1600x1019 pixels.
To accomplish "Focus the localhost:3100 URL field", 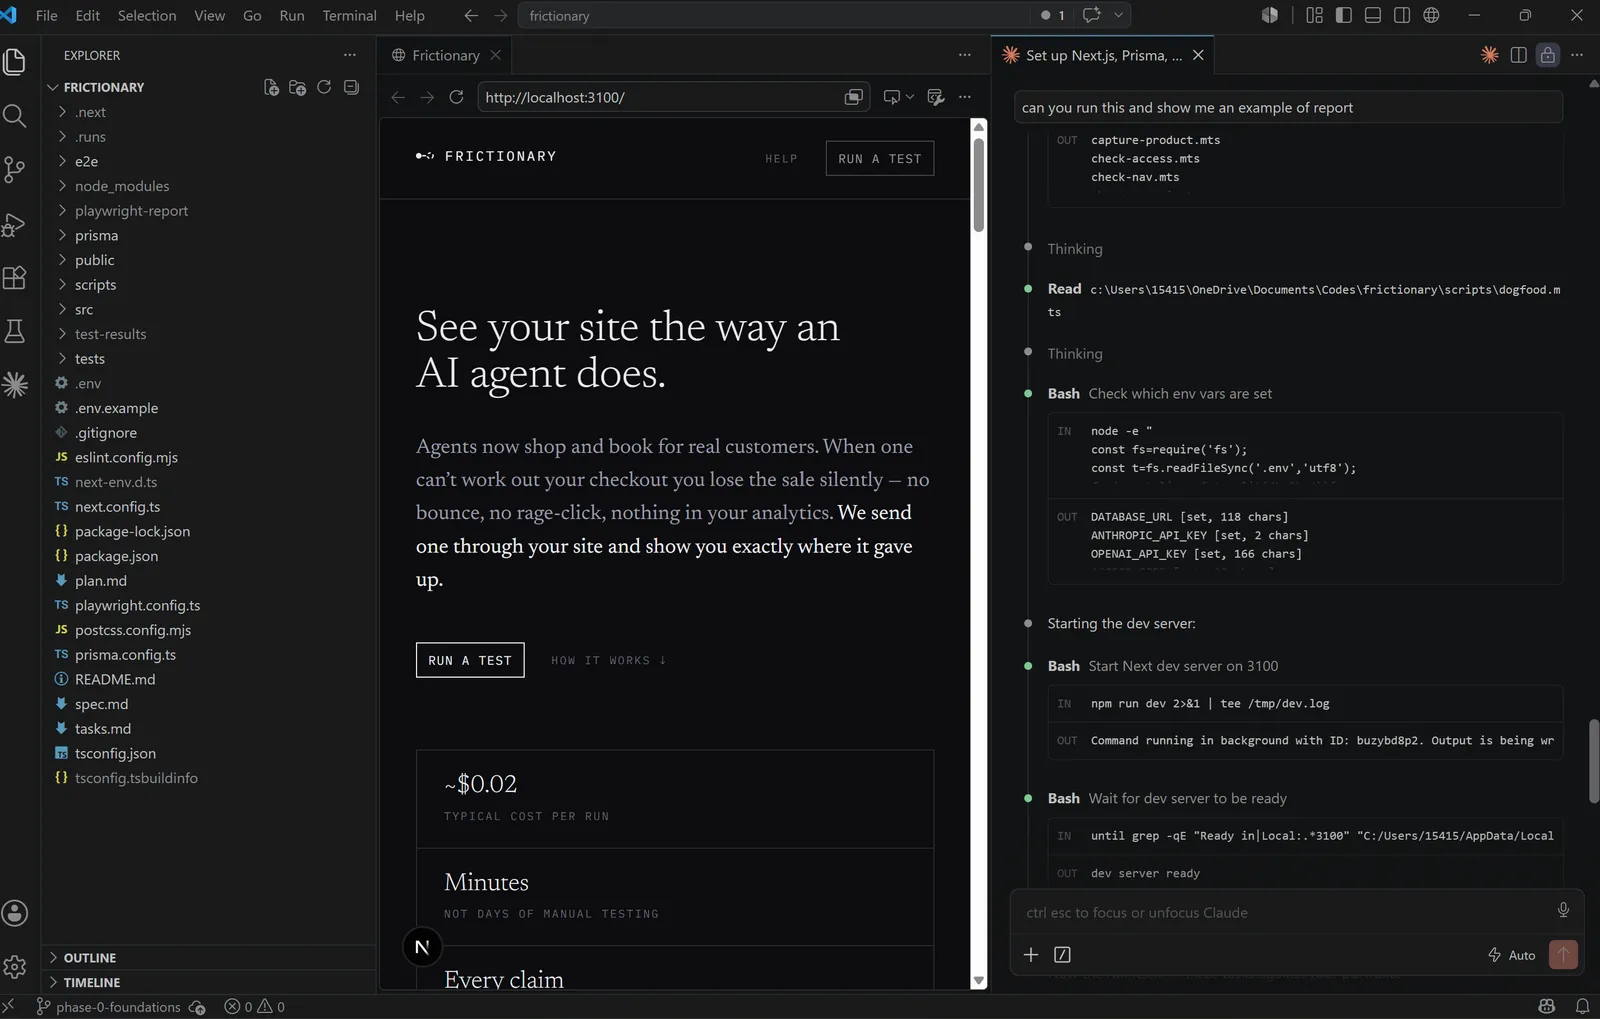I will tap(662, 97).
